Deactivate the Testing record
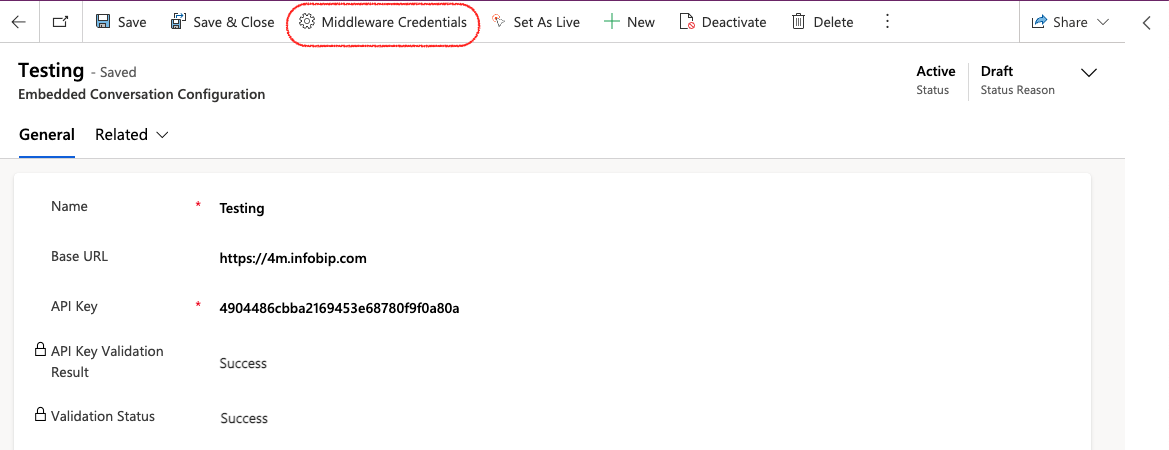1169x450 pixels. 722,22
